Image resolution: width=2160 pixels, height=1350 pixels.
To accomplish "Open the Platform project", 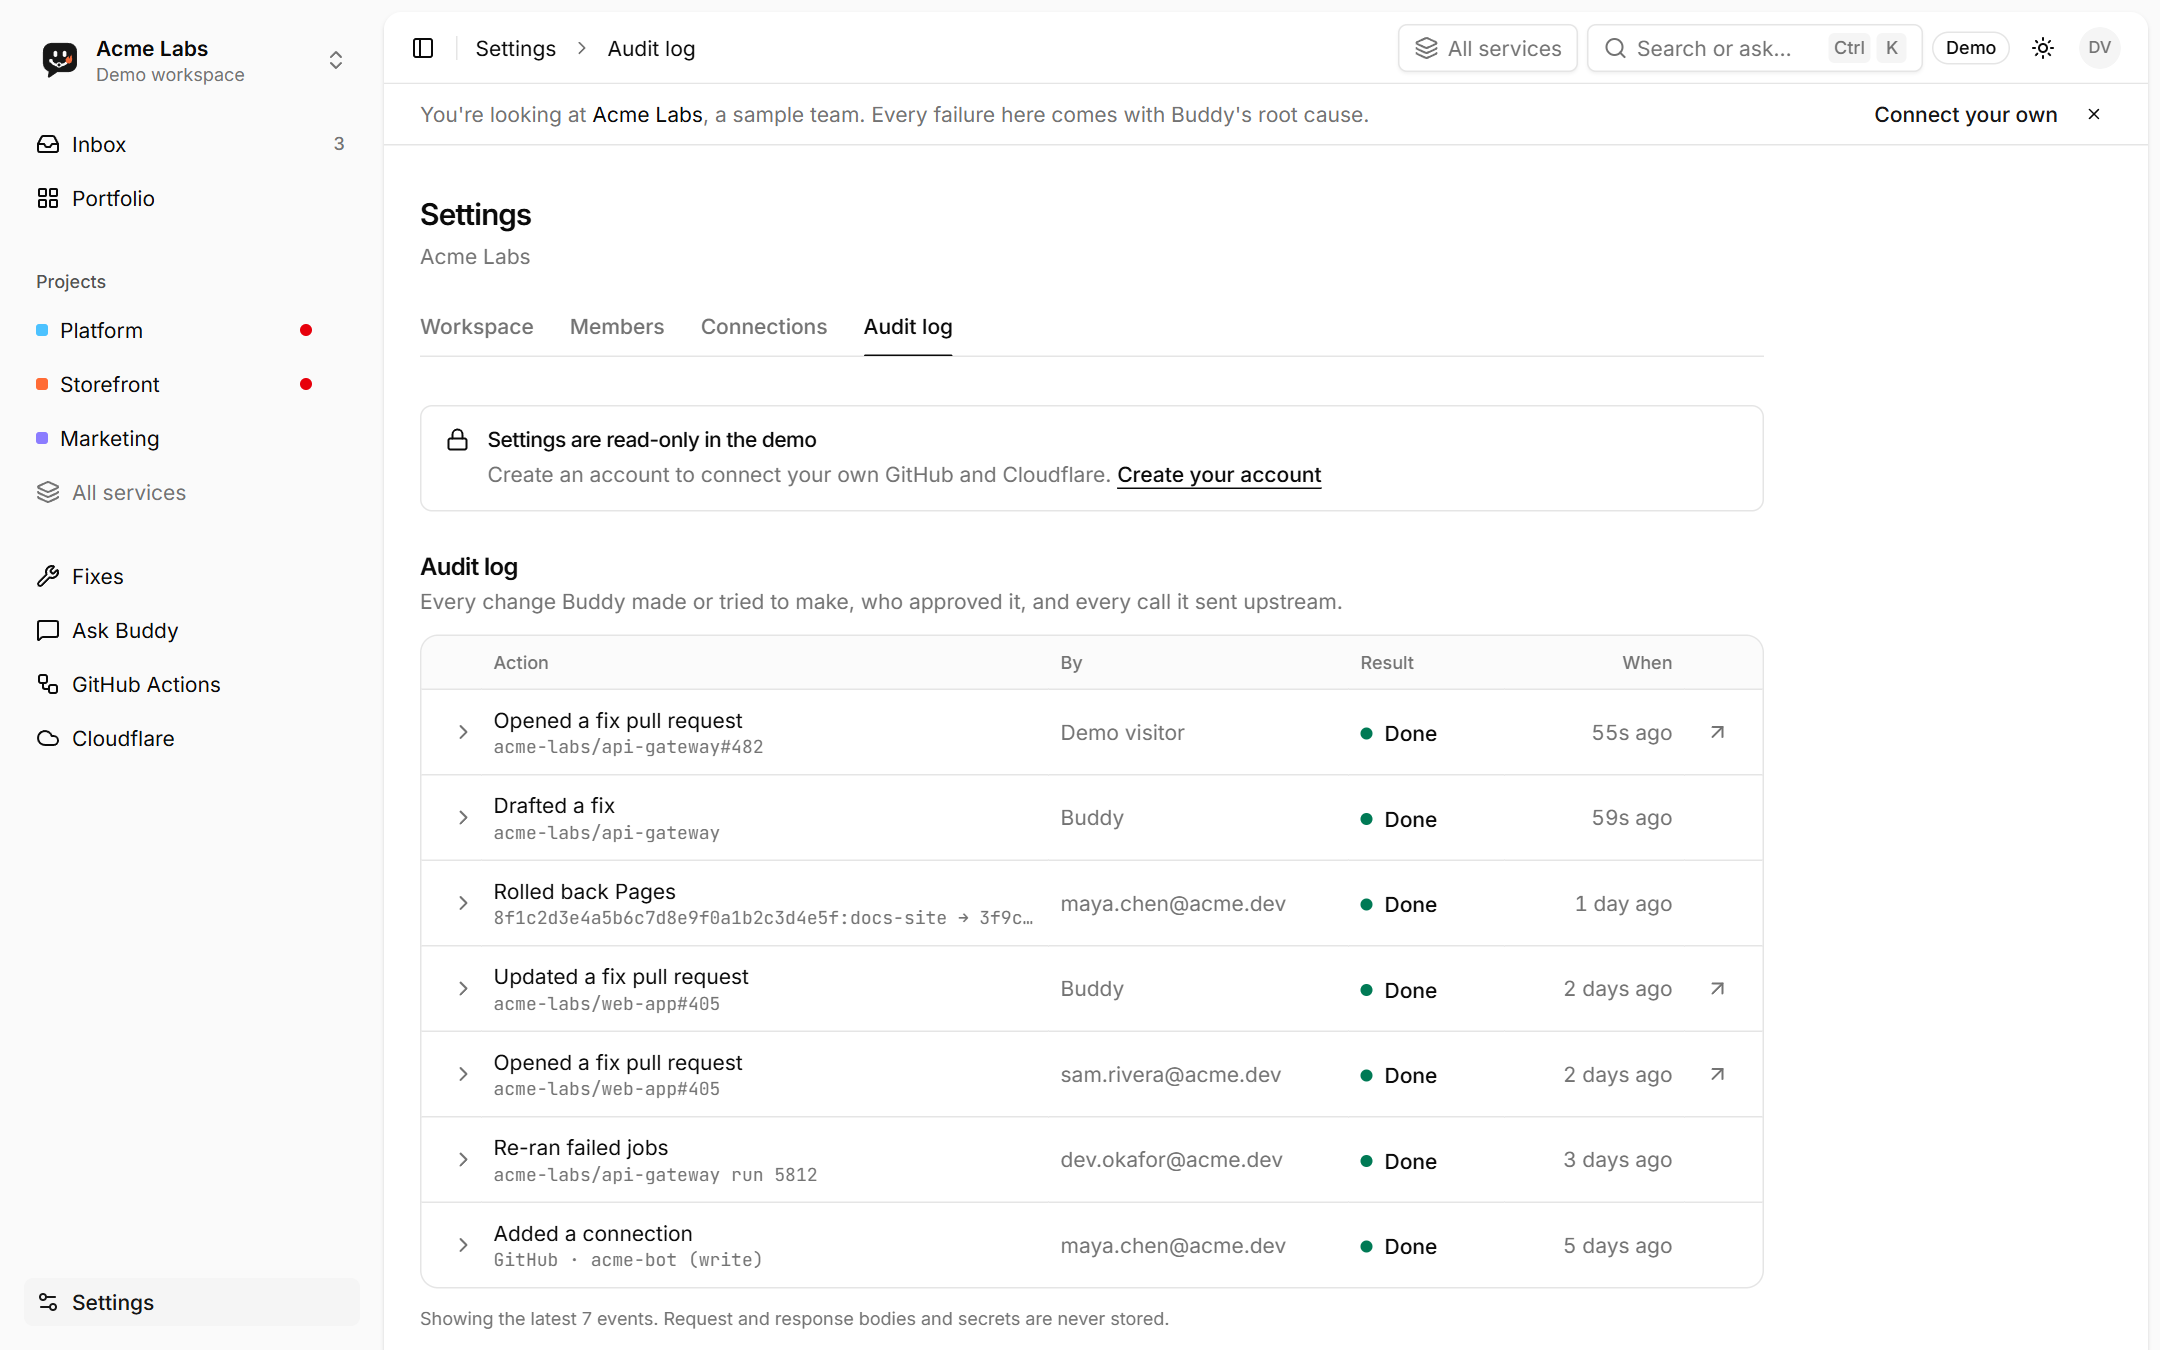I will pos(191,330).
